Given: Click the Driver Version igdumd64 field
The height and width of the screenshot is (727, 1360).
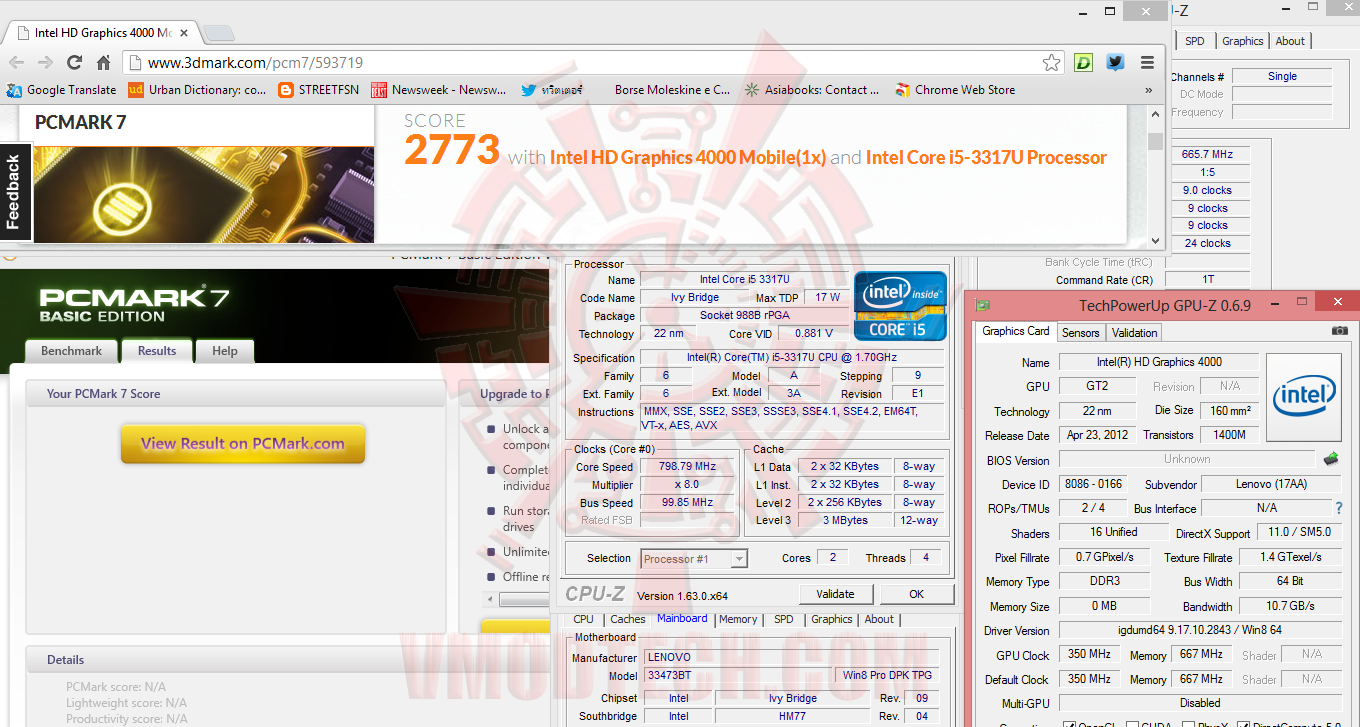Looking at the screenshot, I should click(1202, 630).
